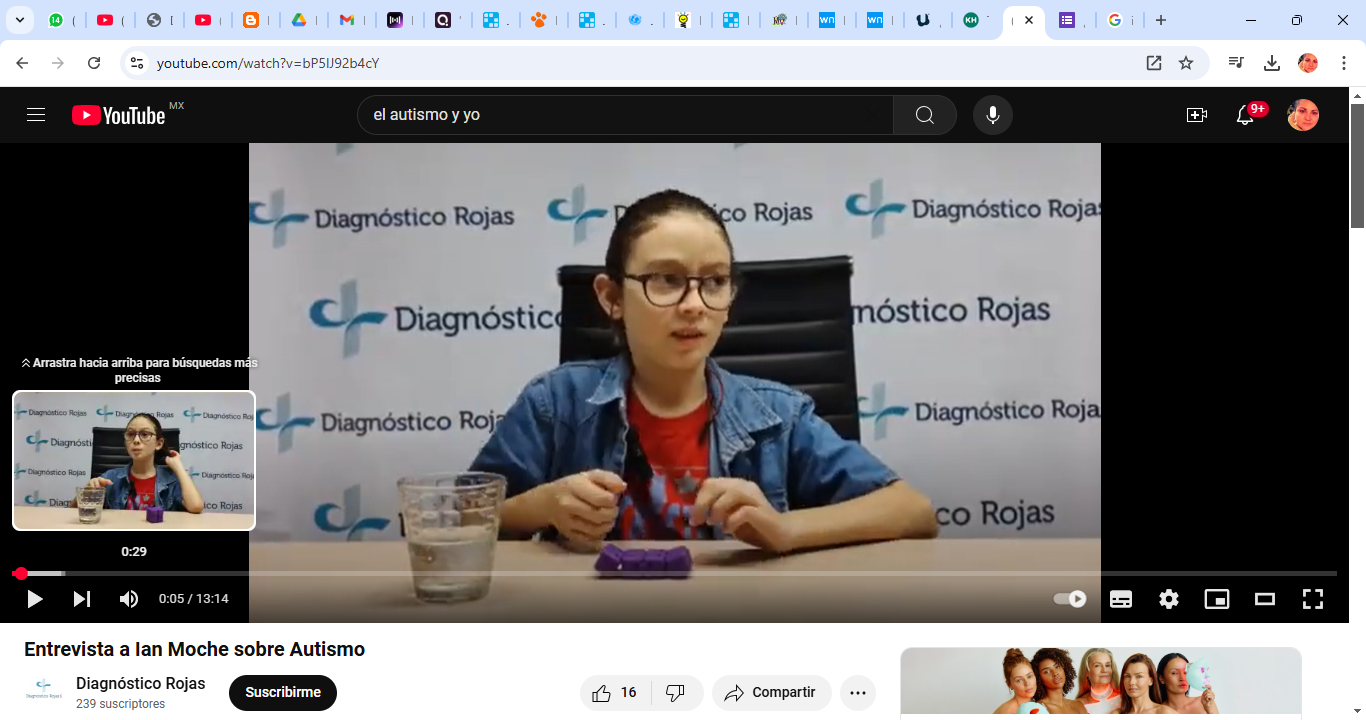Open the notifications bell

click(1245, 115)
